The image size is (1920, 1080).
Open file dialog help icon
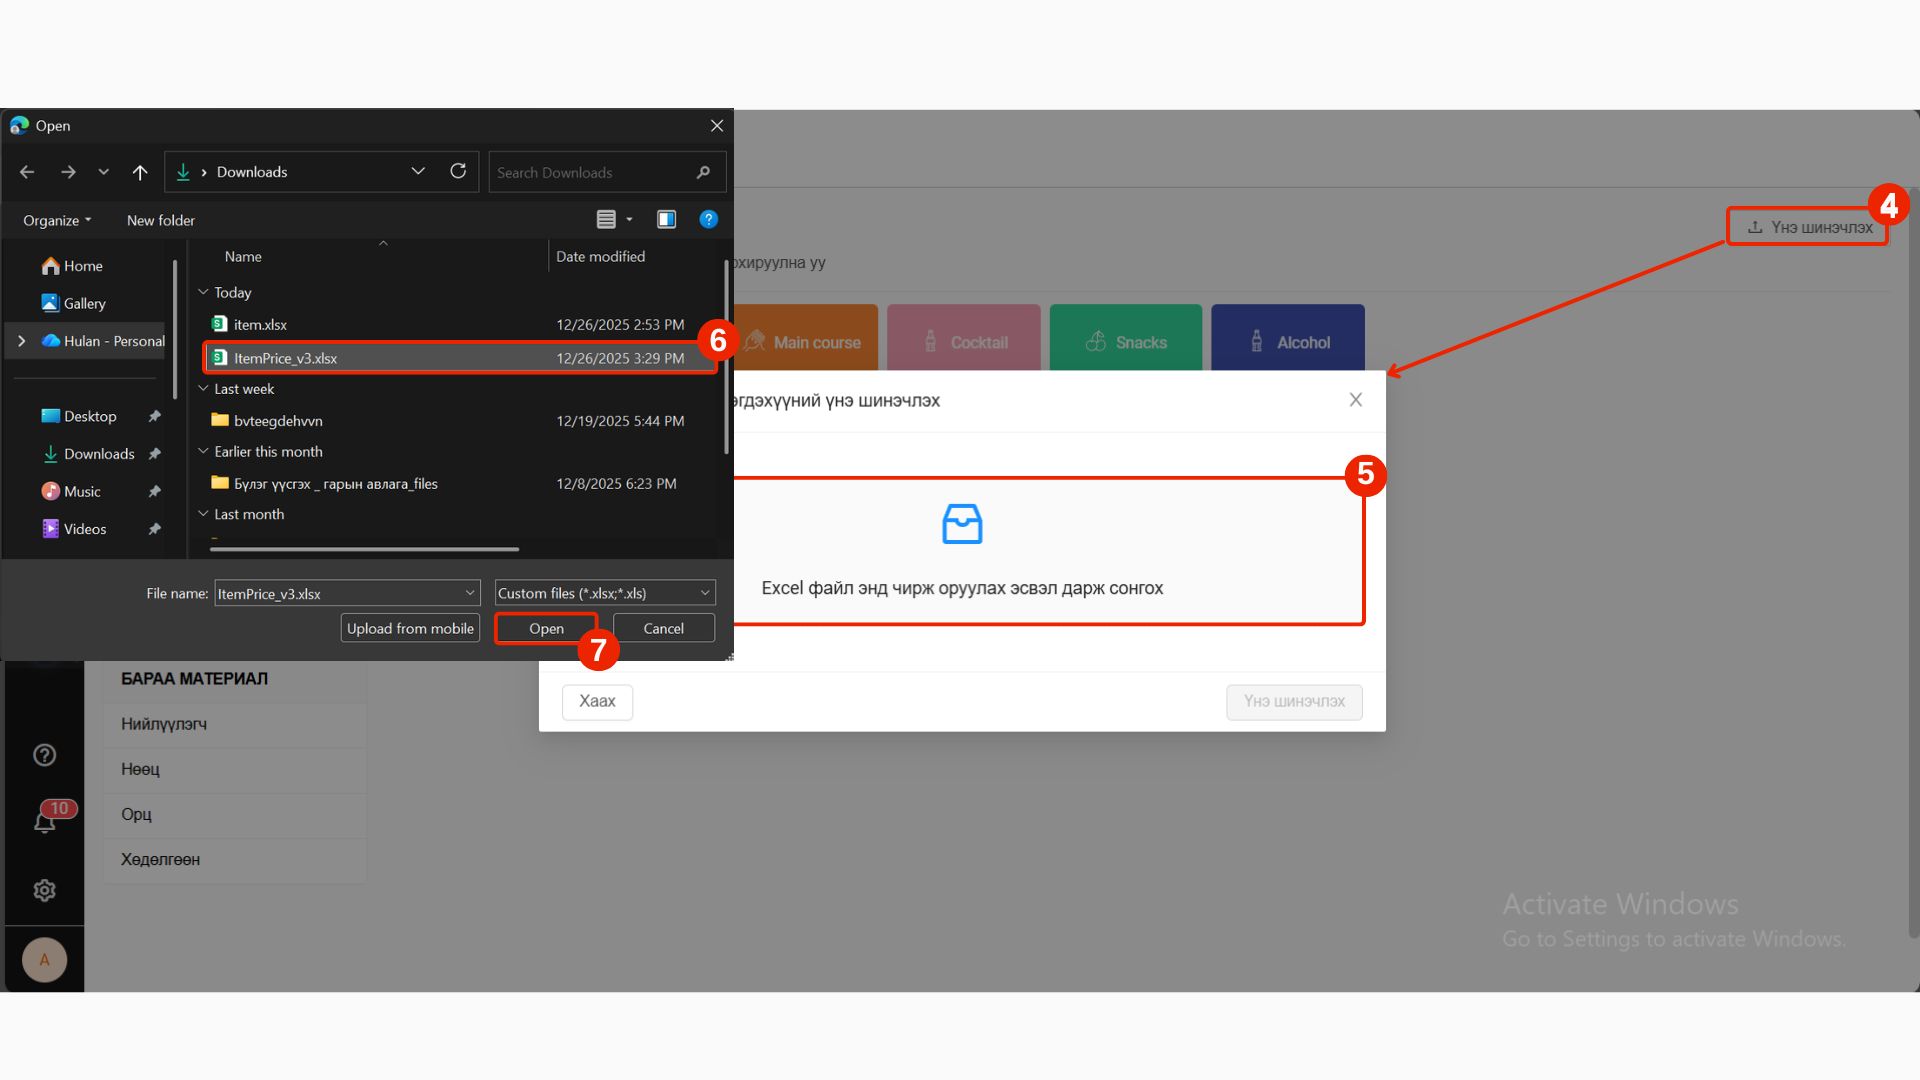point(708,220)
